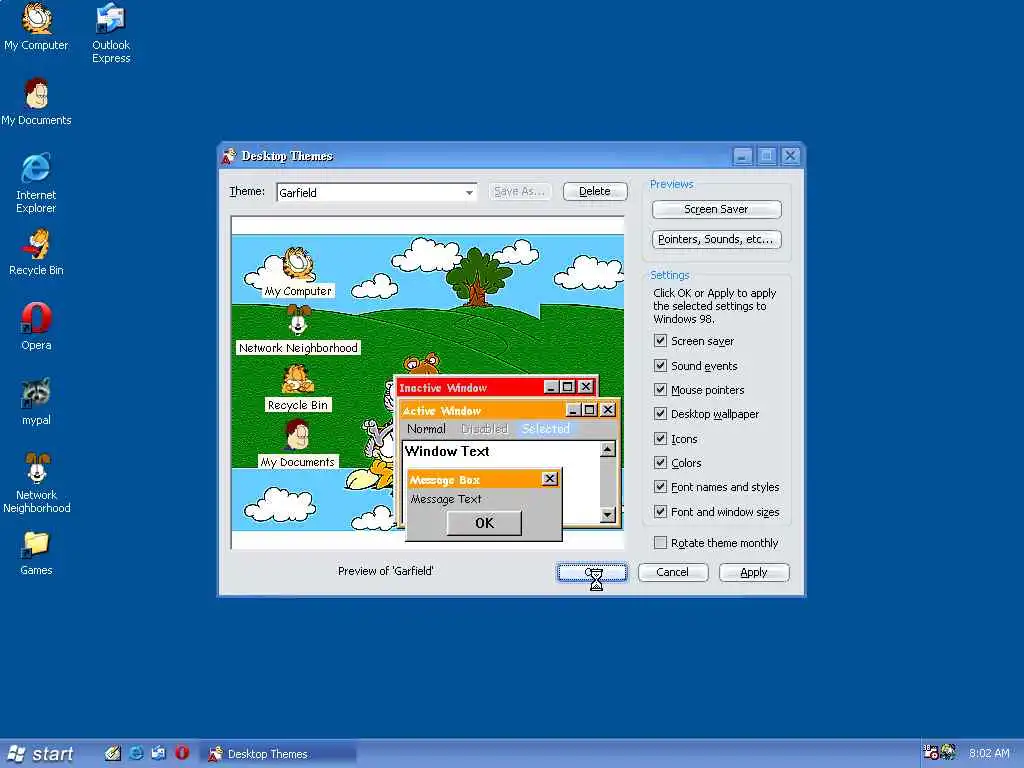
Task: Click Outlook Express quick launch icon
Action: [x=159, y=754]
